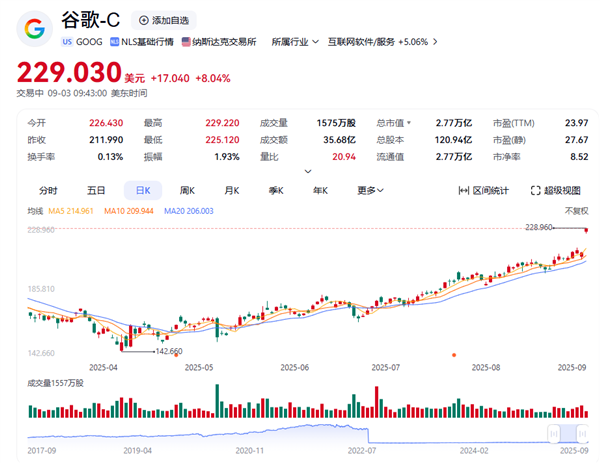Expand the 所属行业 industry dropdown
The width and height of the screenshot is (600, 463).
click(x=315, y=42)
